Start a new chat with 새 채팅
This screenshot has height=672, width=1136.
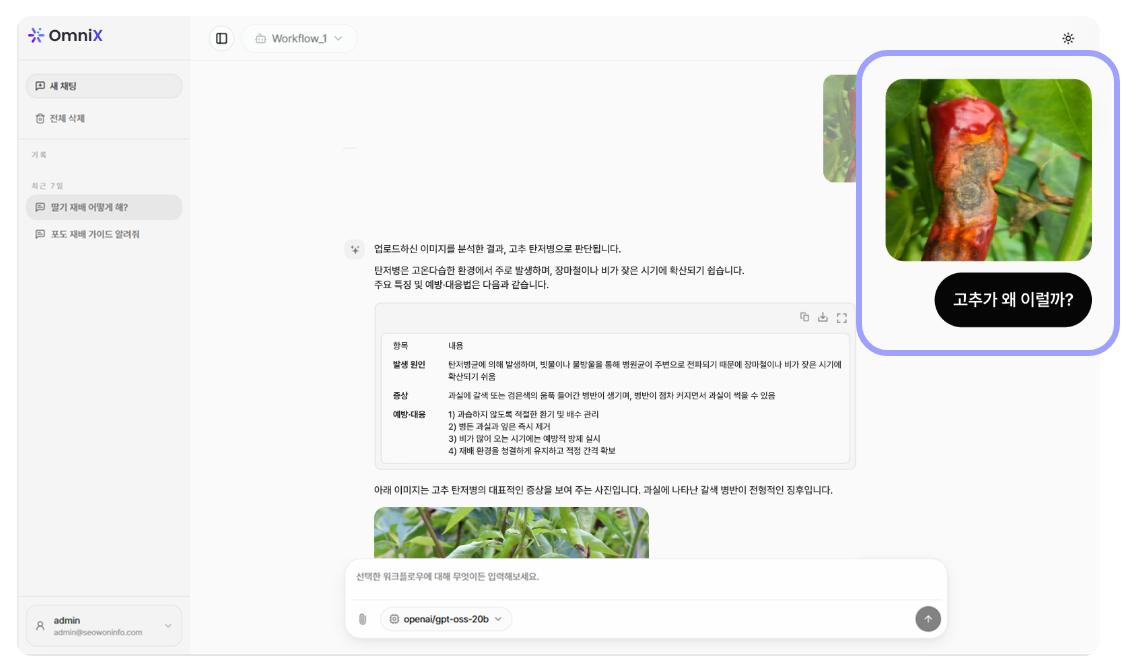click(104, 86)
